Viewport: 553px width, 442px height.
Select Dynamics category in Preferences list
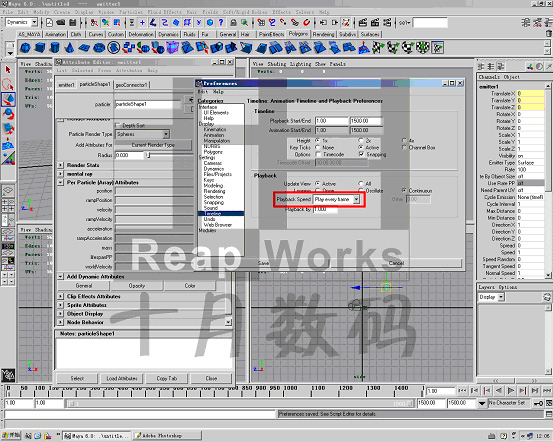pyautogui.click(x=213, y=169)
